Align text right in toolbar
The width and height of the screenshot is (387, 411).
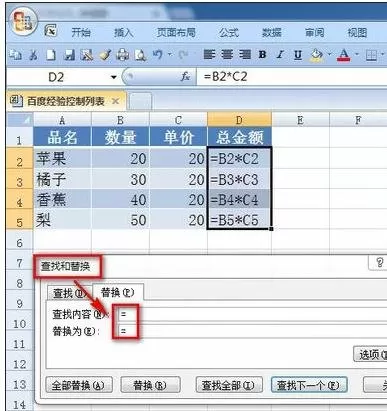click(x=245, y=54)
